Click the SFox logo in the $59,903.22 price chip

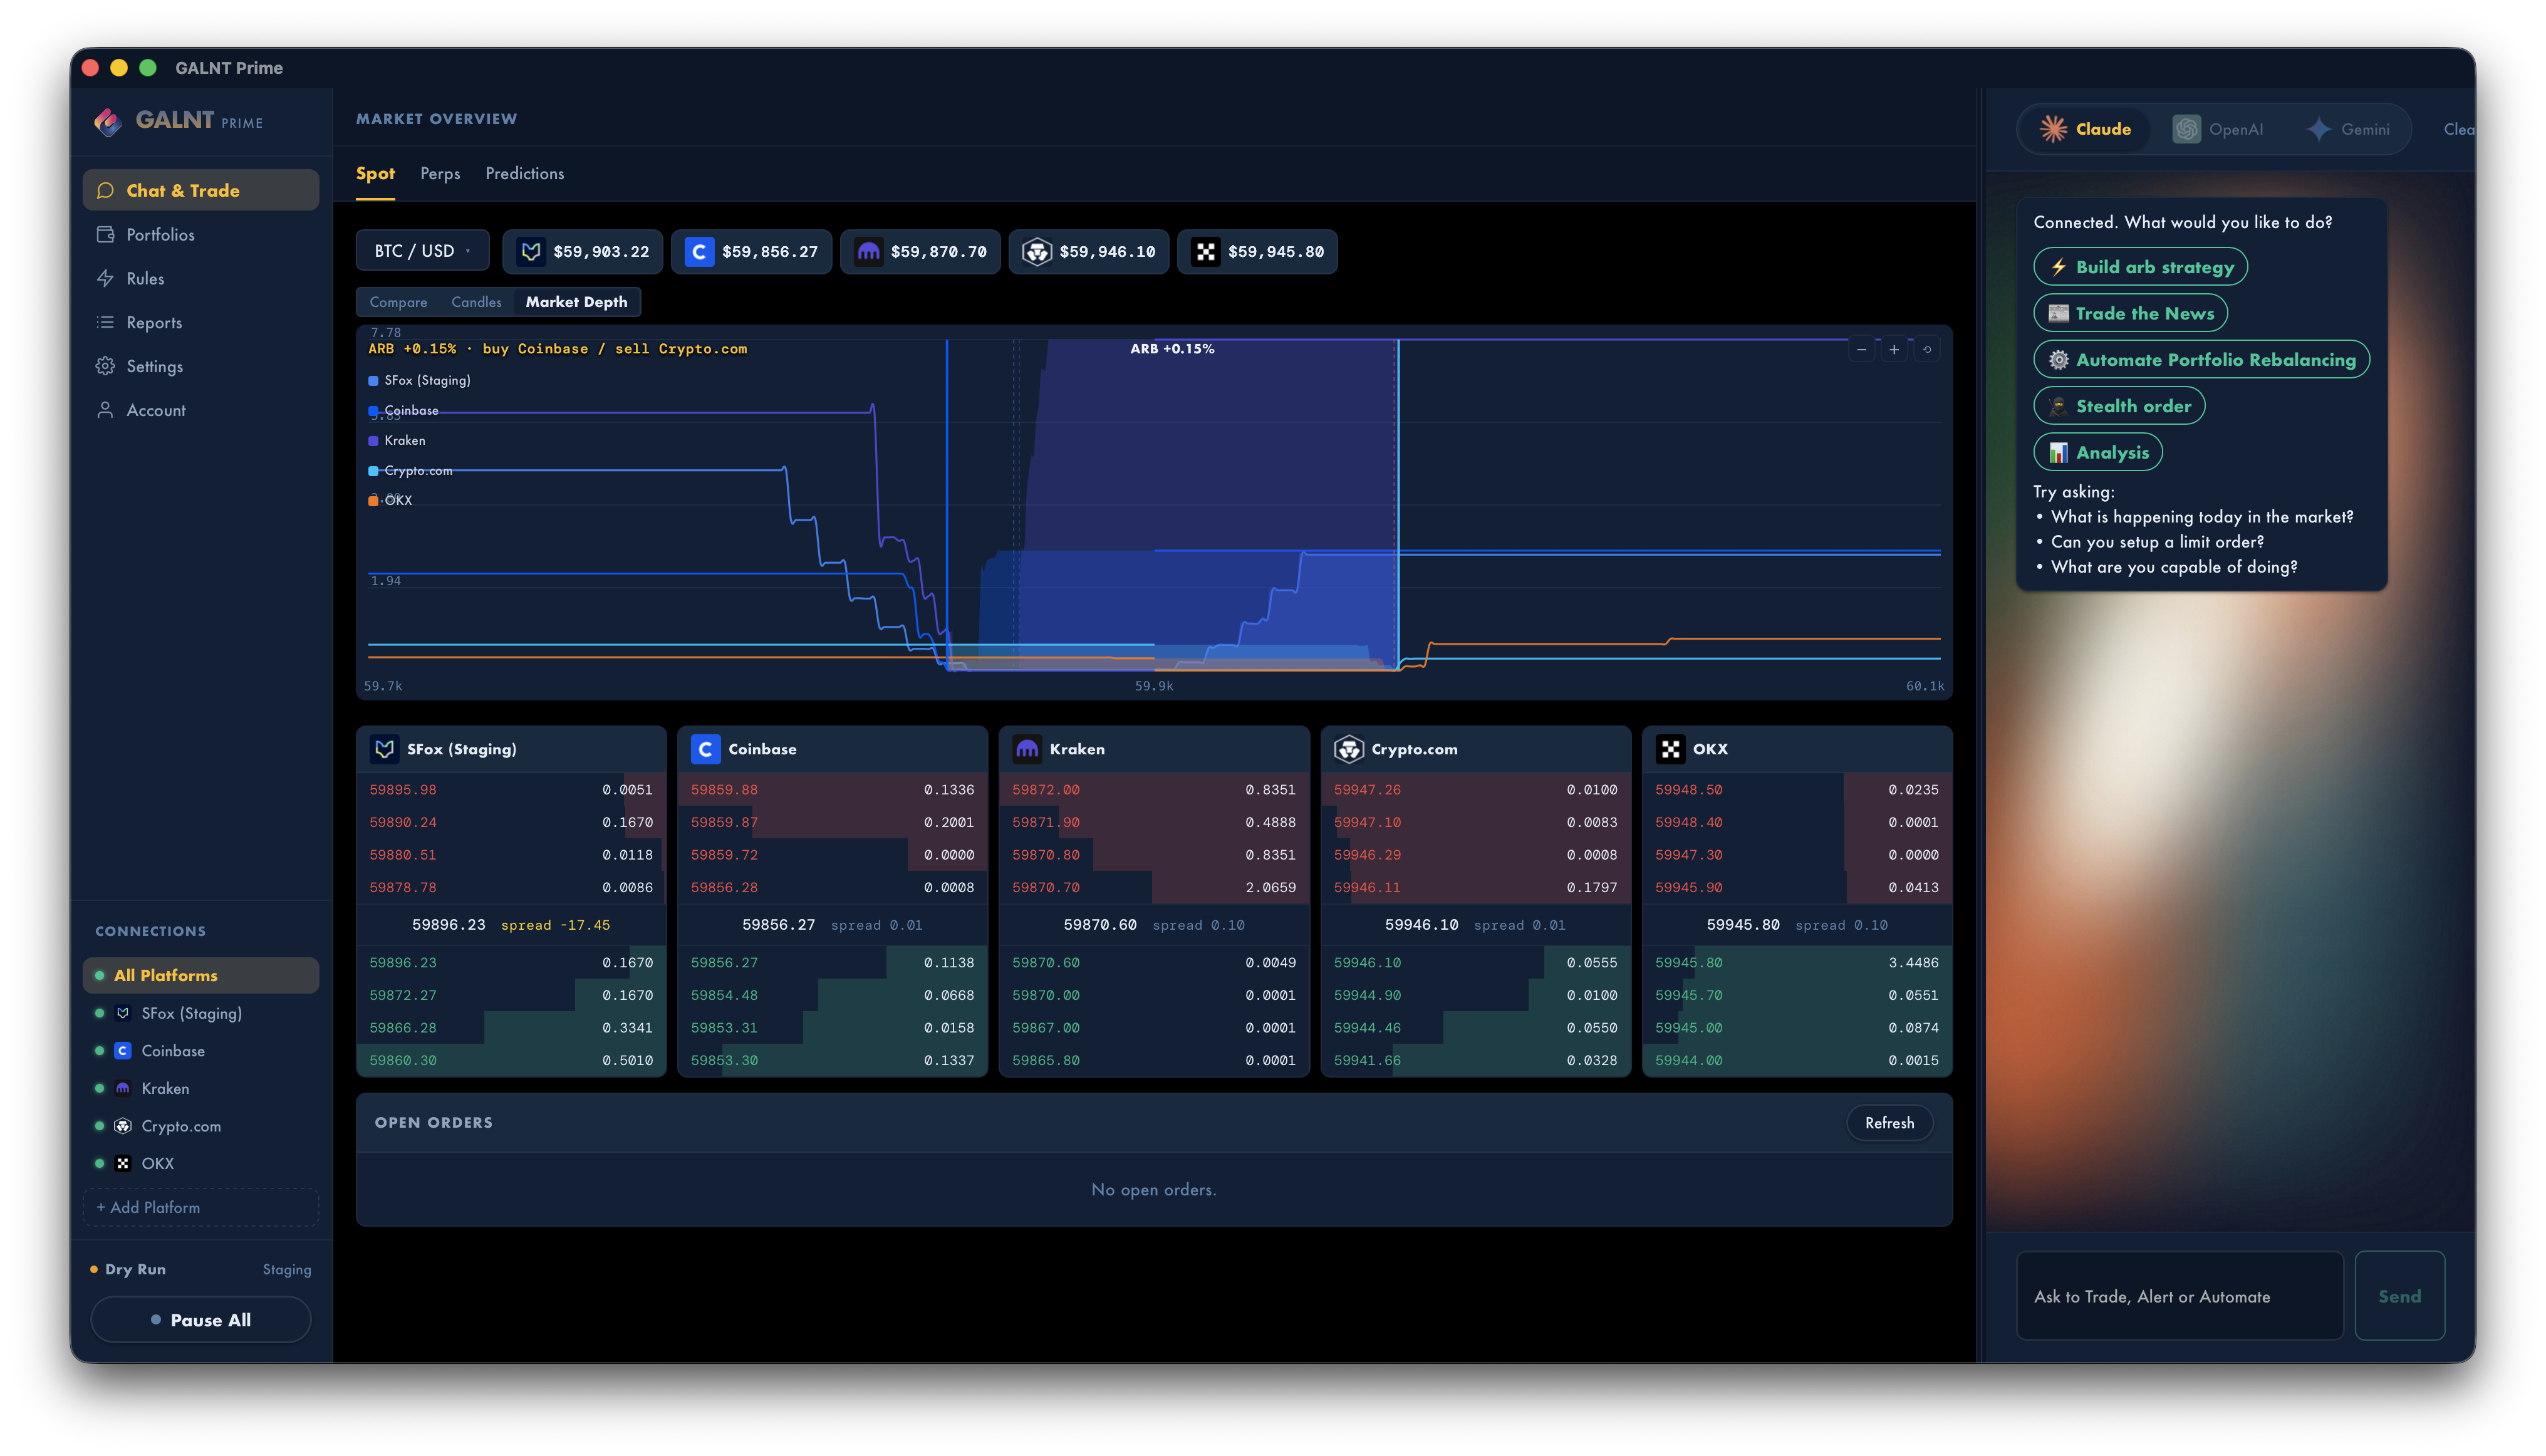pos(531,251)
